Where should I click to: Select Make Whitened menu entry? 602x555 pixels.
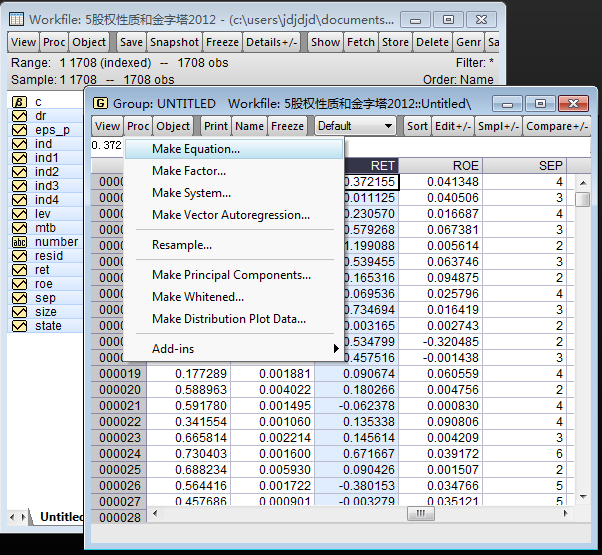234,297
